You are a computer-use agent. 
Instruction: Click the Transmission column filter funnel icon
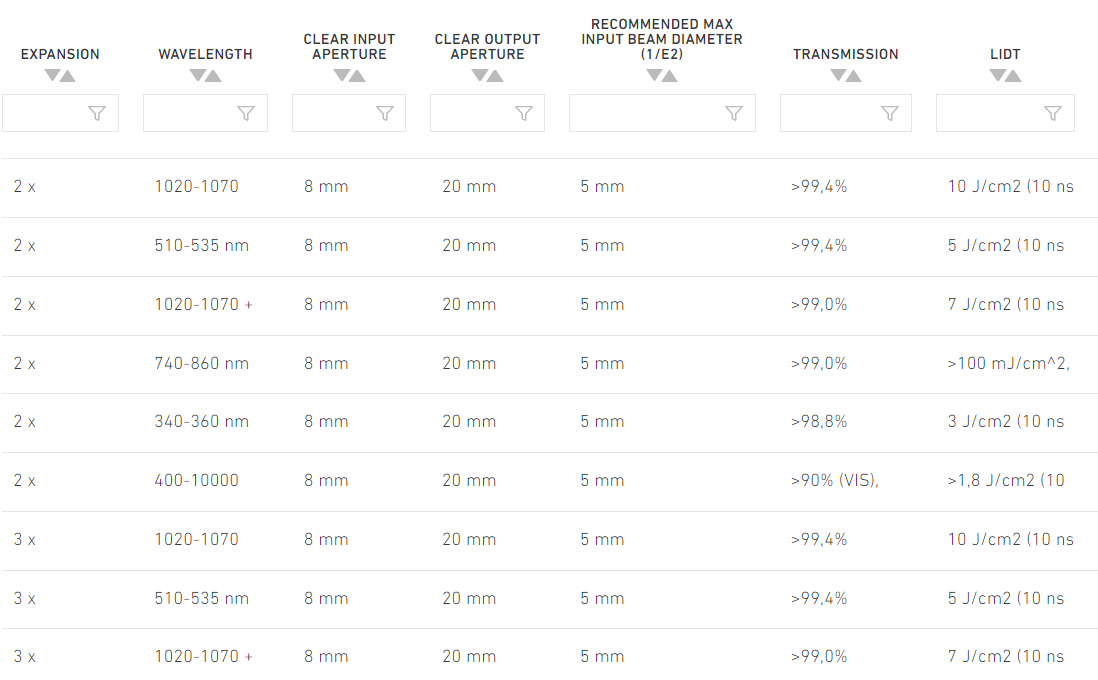[x=890, y=114]
